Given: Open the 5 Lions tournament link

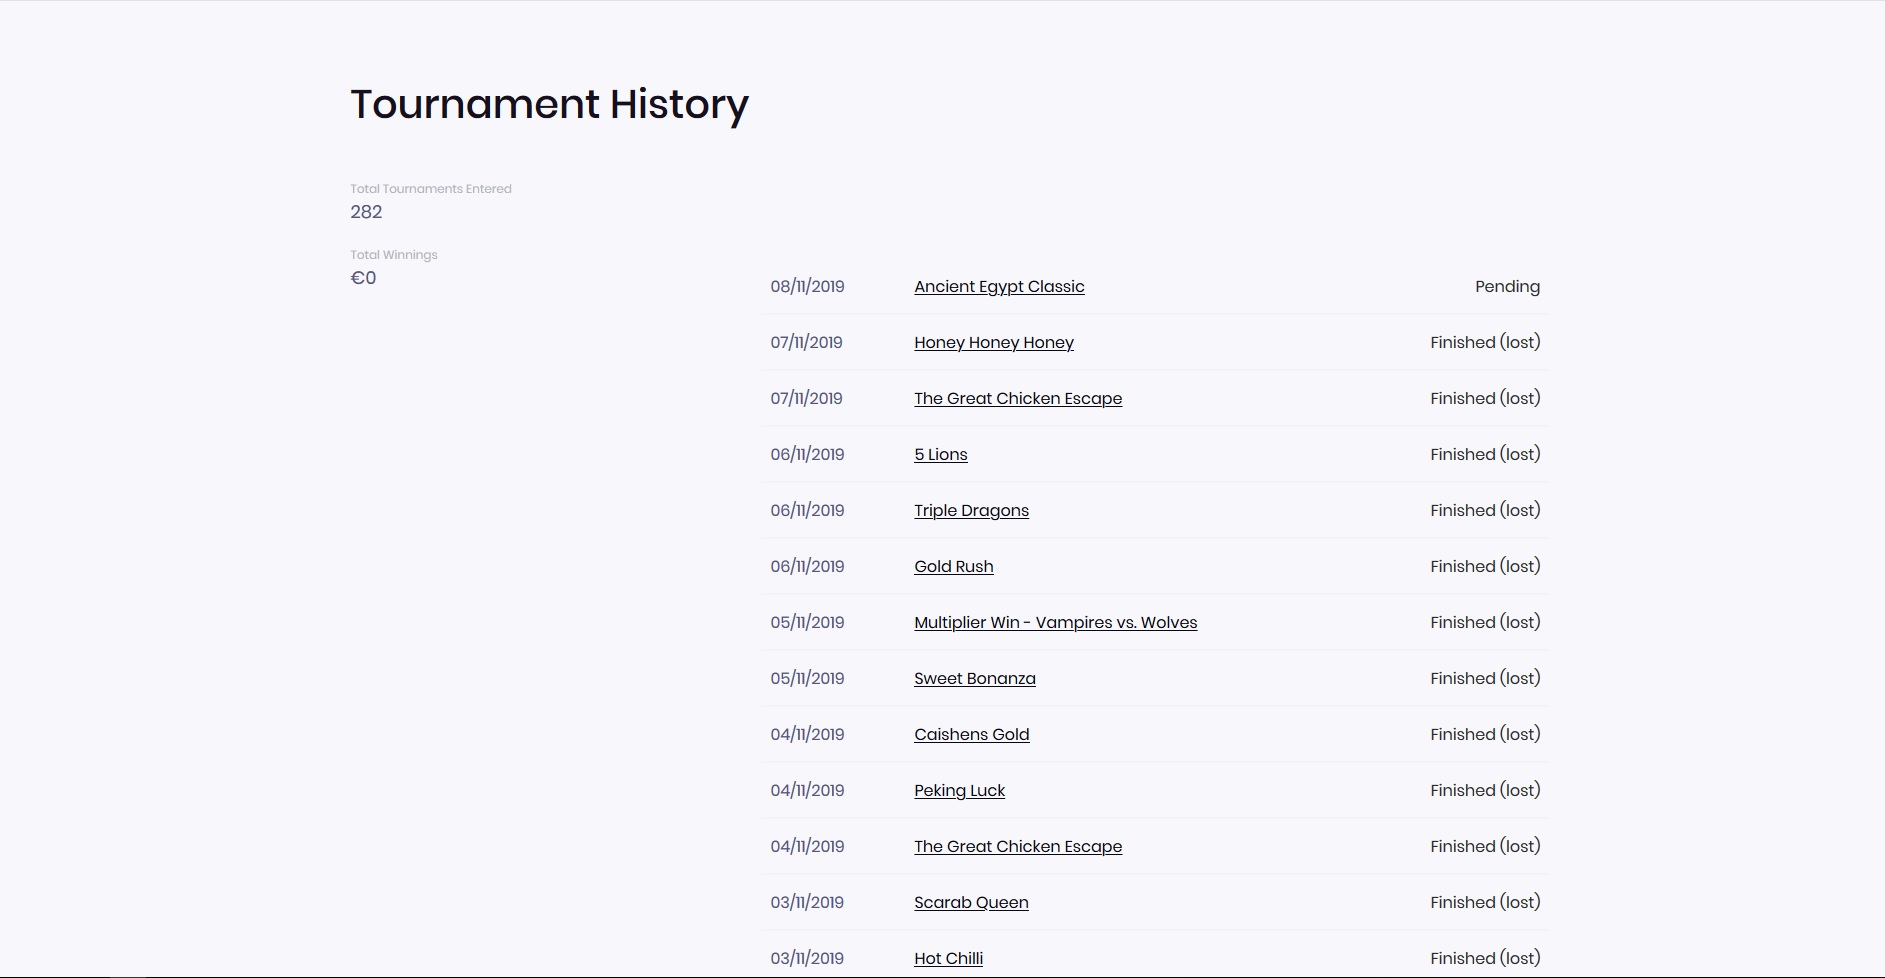Looking at the screenshot, I should point(940,455).
